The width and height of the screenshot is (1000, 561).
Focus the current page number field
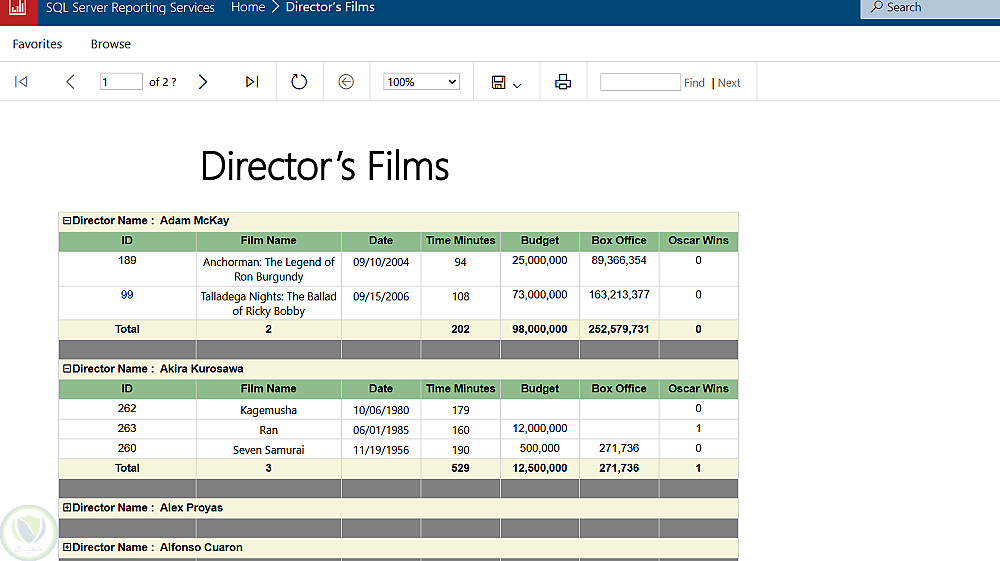coord(121,82)
